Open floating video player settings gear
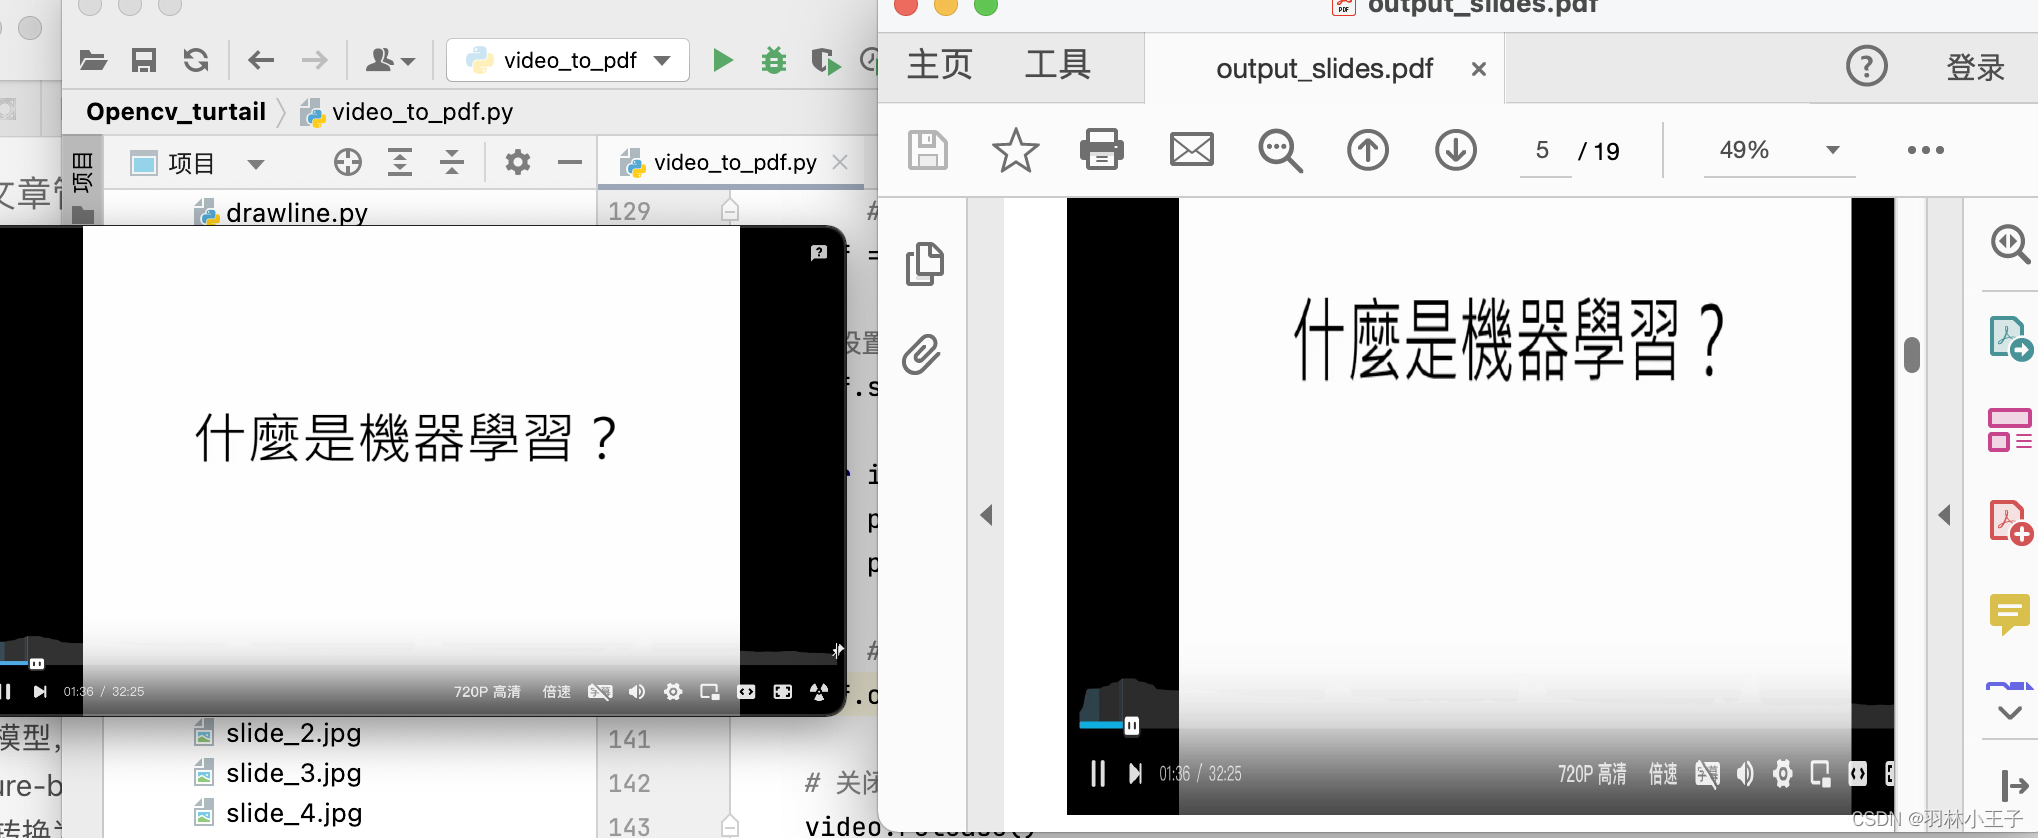The width and height of the screenshot is (2038, 838). tap(673, 692)
